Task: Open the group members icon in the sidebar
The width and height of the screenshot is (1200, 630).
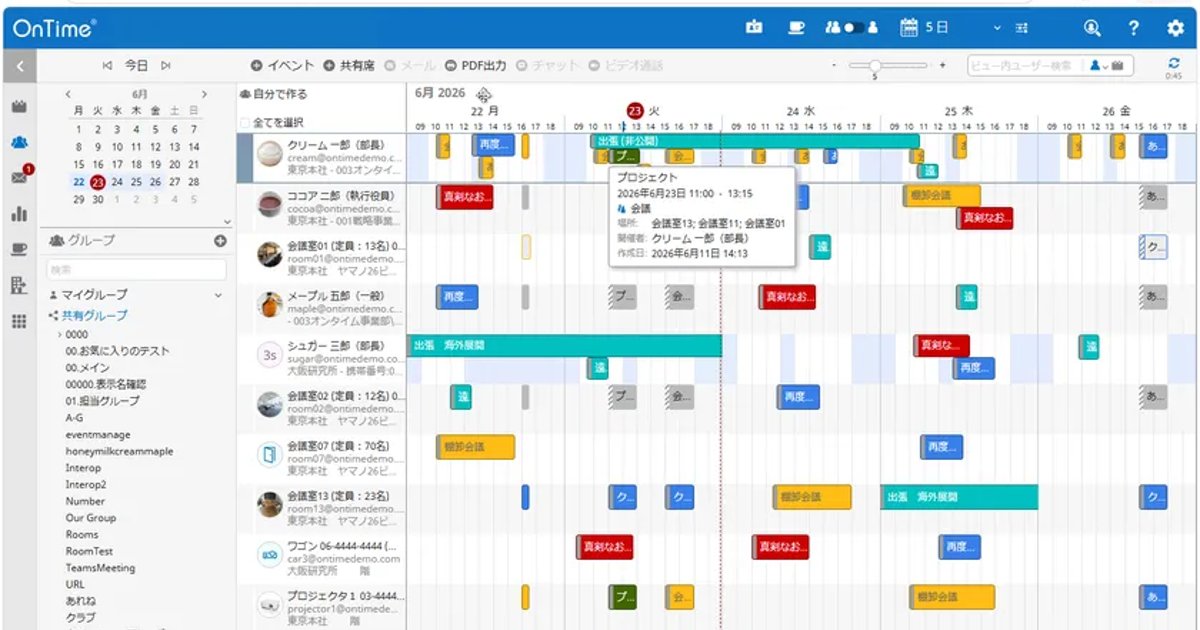Action: tap(19, 142)
